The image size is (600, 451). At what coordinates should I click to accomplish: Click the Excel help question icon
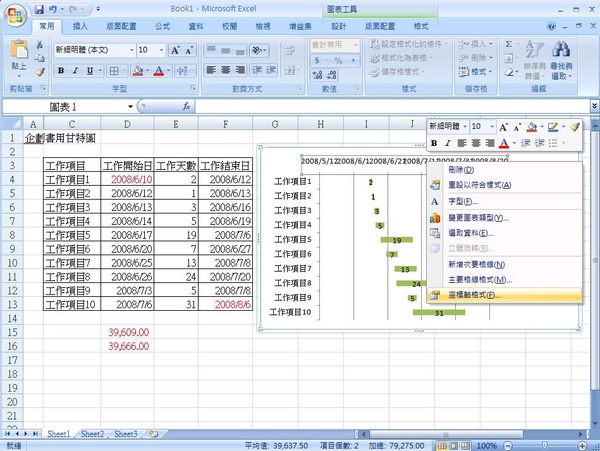pos(551,26)
